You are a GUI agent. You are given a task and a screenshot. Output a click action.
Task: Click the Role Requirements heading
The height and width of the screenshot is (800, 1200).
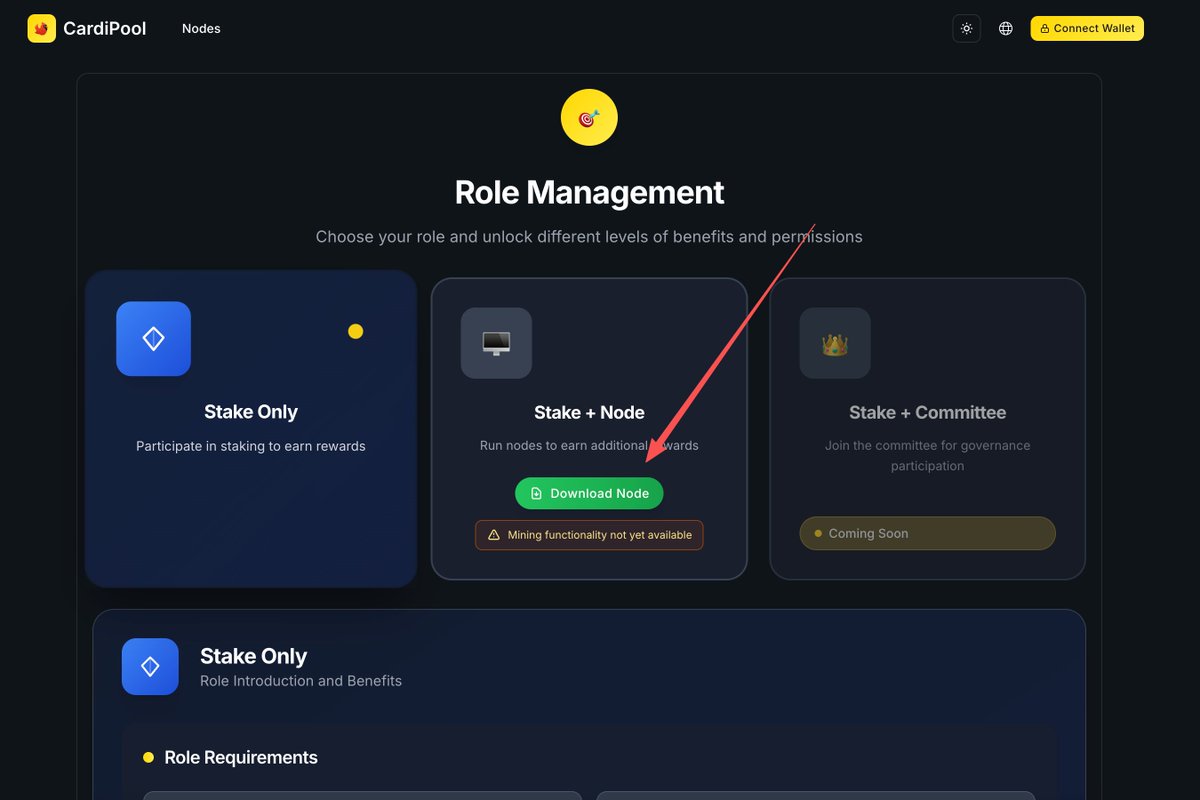(x=241, y=758)
